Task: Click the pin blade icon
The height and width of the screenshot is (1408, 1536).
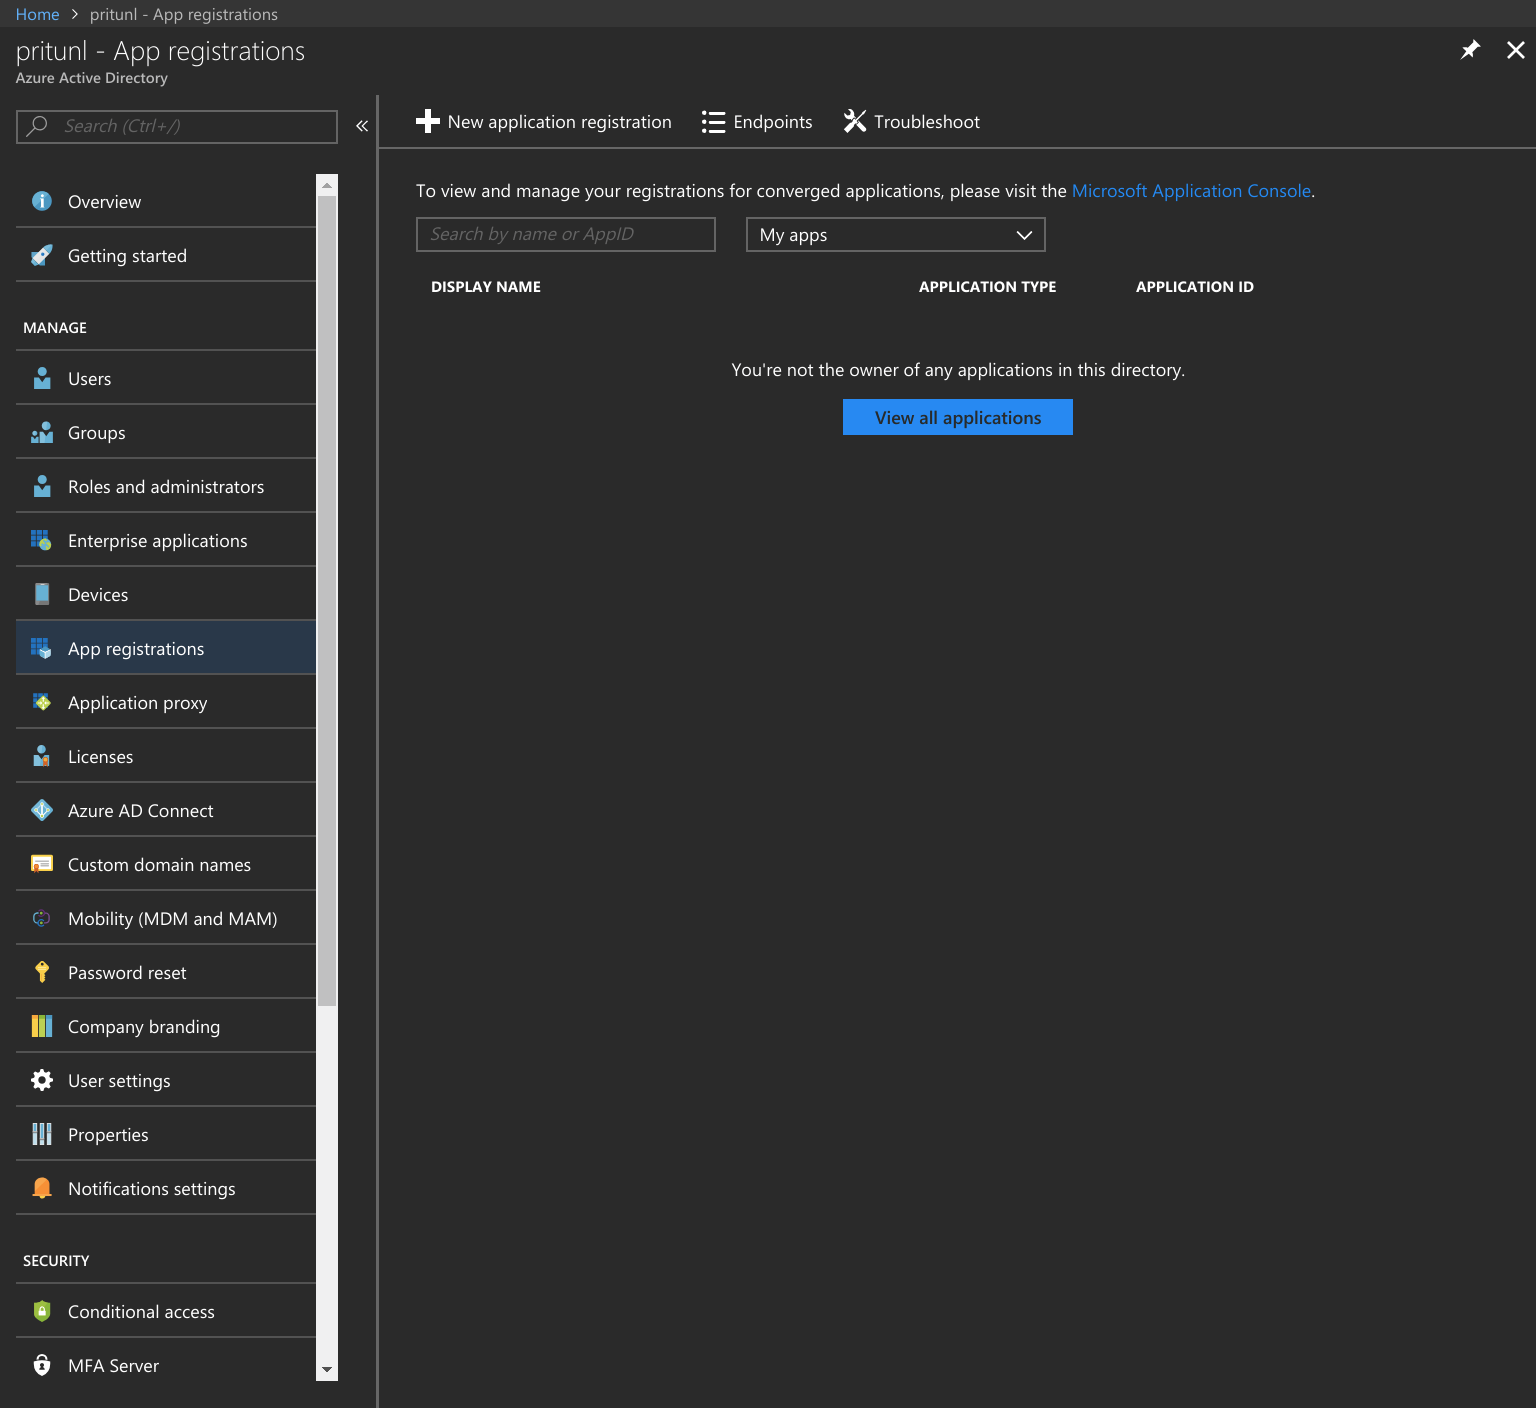Action: coord(1469,50)
